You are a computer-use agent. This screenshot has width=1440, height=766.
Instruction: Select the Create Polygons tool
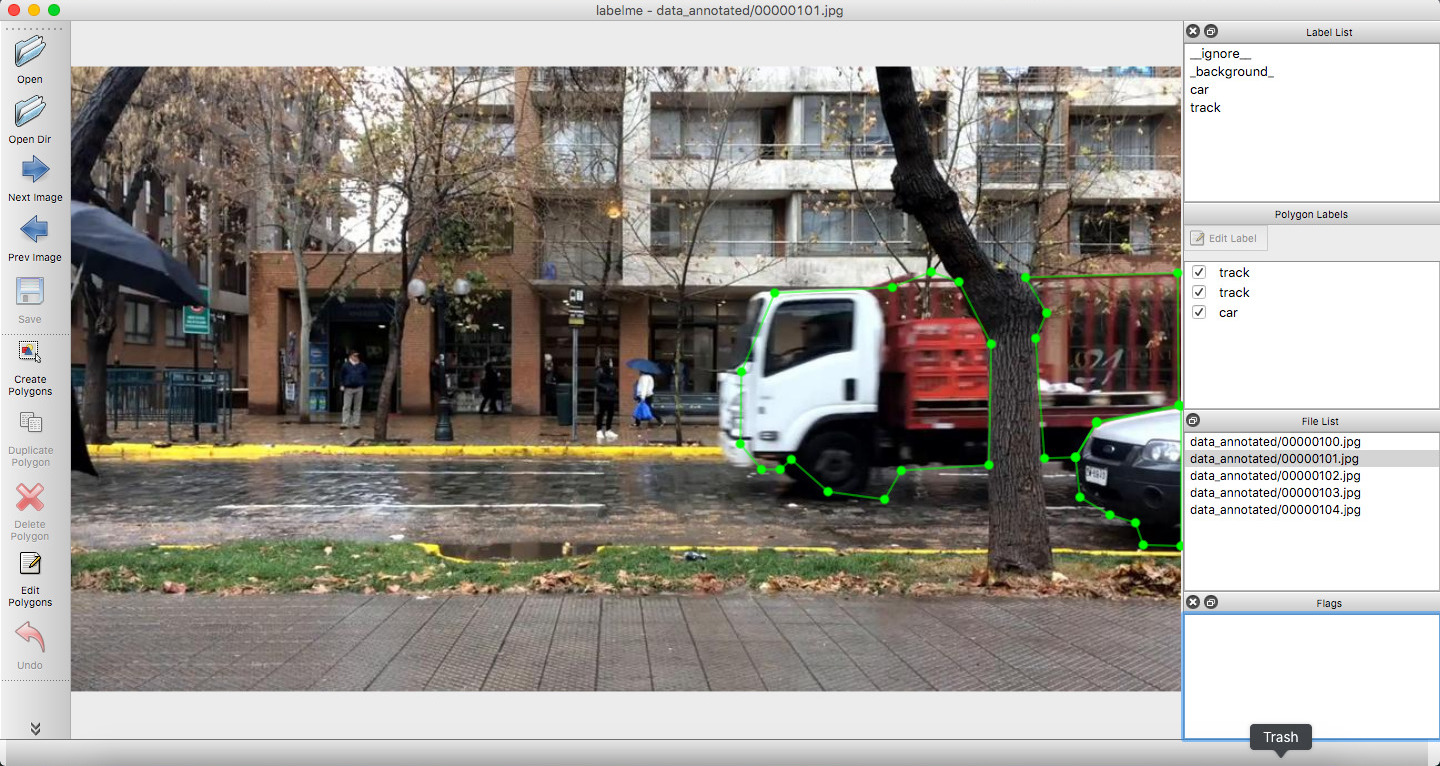click(x=30, y=353)
